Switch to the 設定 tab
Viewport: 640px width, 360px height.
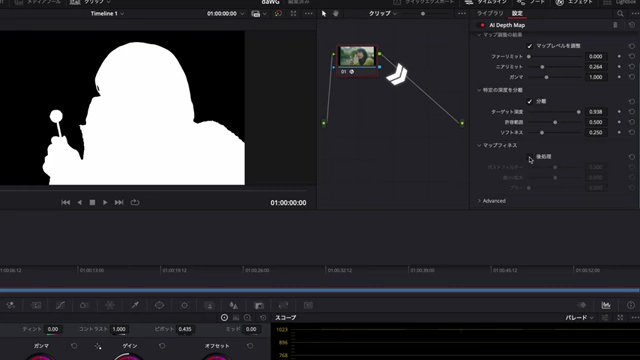point(517,13)
